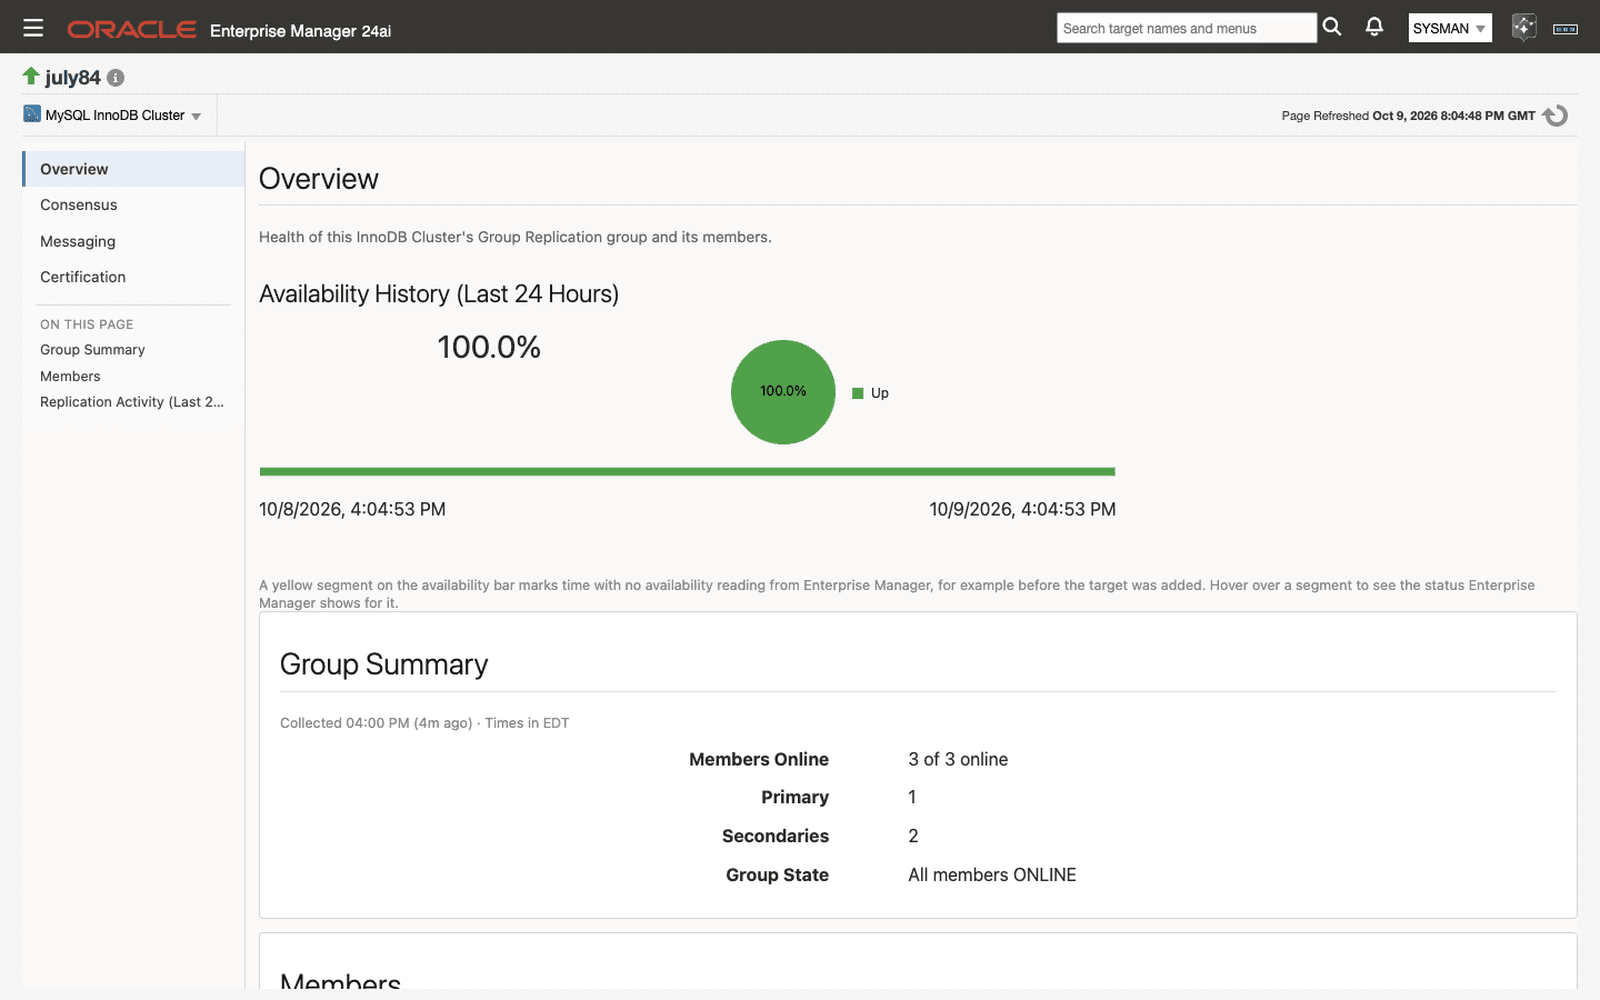Viewport: 1600px width, 1000px height.
Task: Click the search magnifier icon
Action: [x=1332, y=27]
